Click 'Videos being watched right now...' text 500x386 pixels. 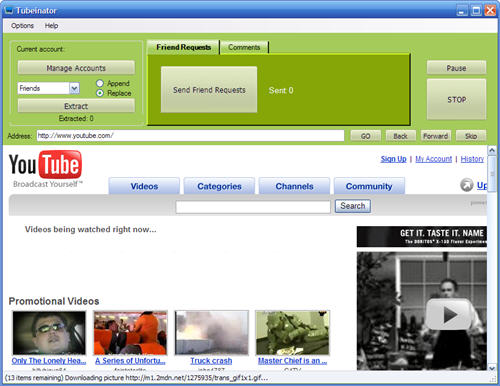pyautogui.click(x=90, y=229)
